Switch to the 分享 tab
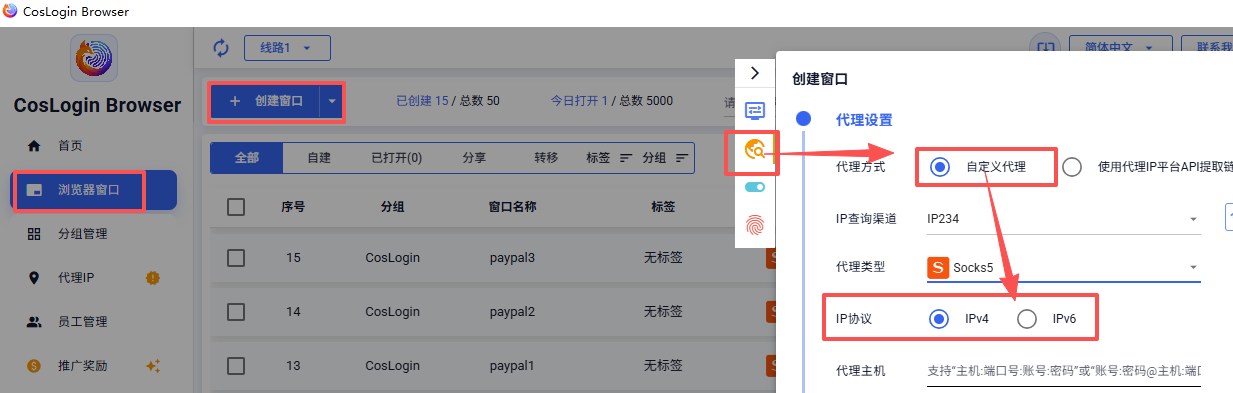Image resolution: width=1233 pixels, height=393 pixels. click(475, 158)
